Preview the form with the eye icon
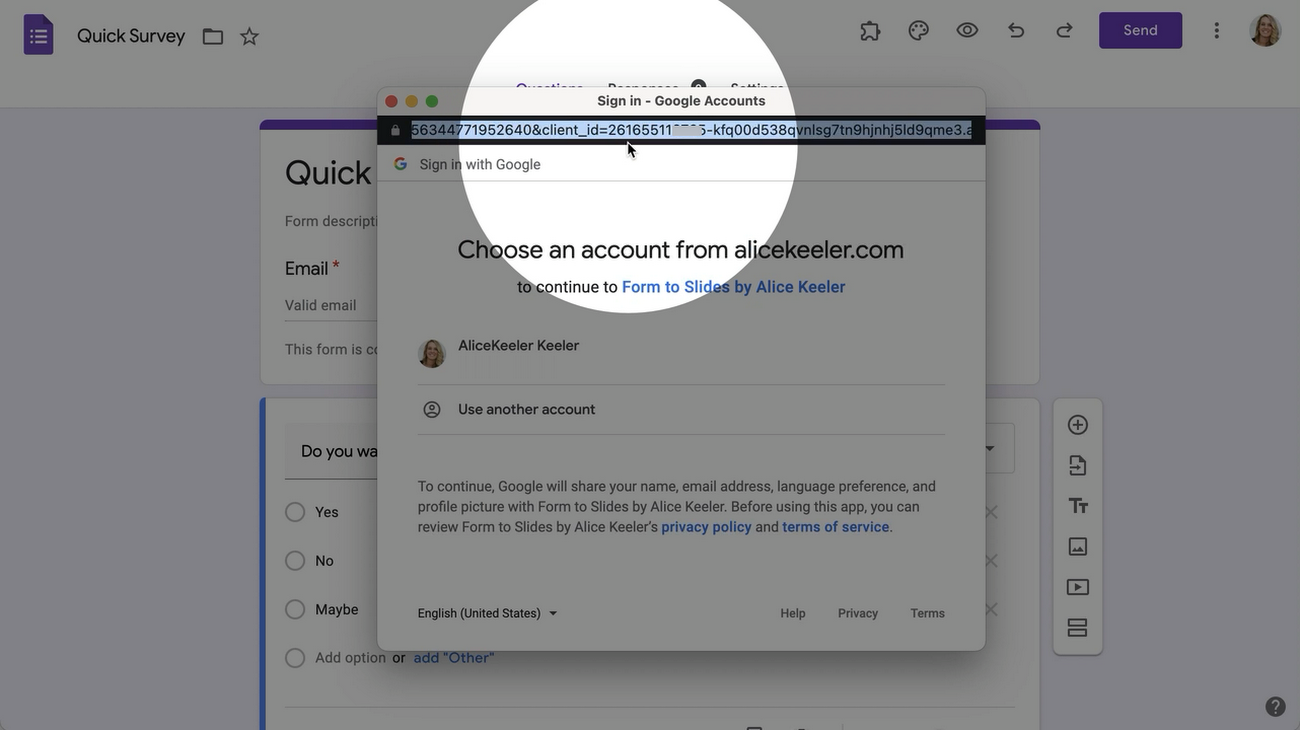1300x730 pixels. (x=967, y=31)
